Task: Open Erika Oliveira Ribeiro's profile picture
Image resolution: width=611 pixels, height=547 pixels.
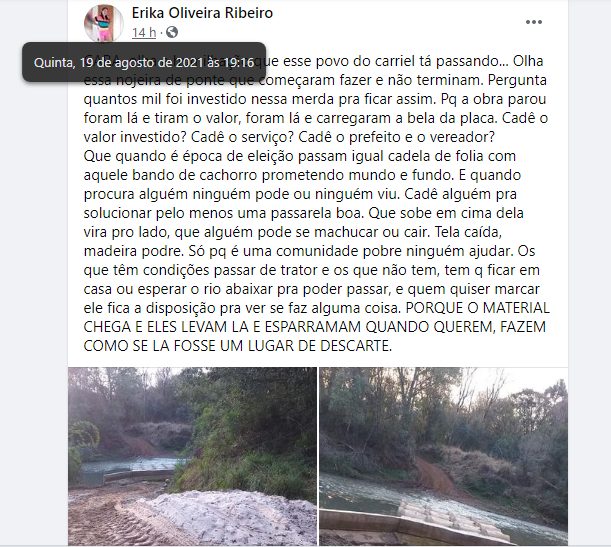Action: pos(104,23)
